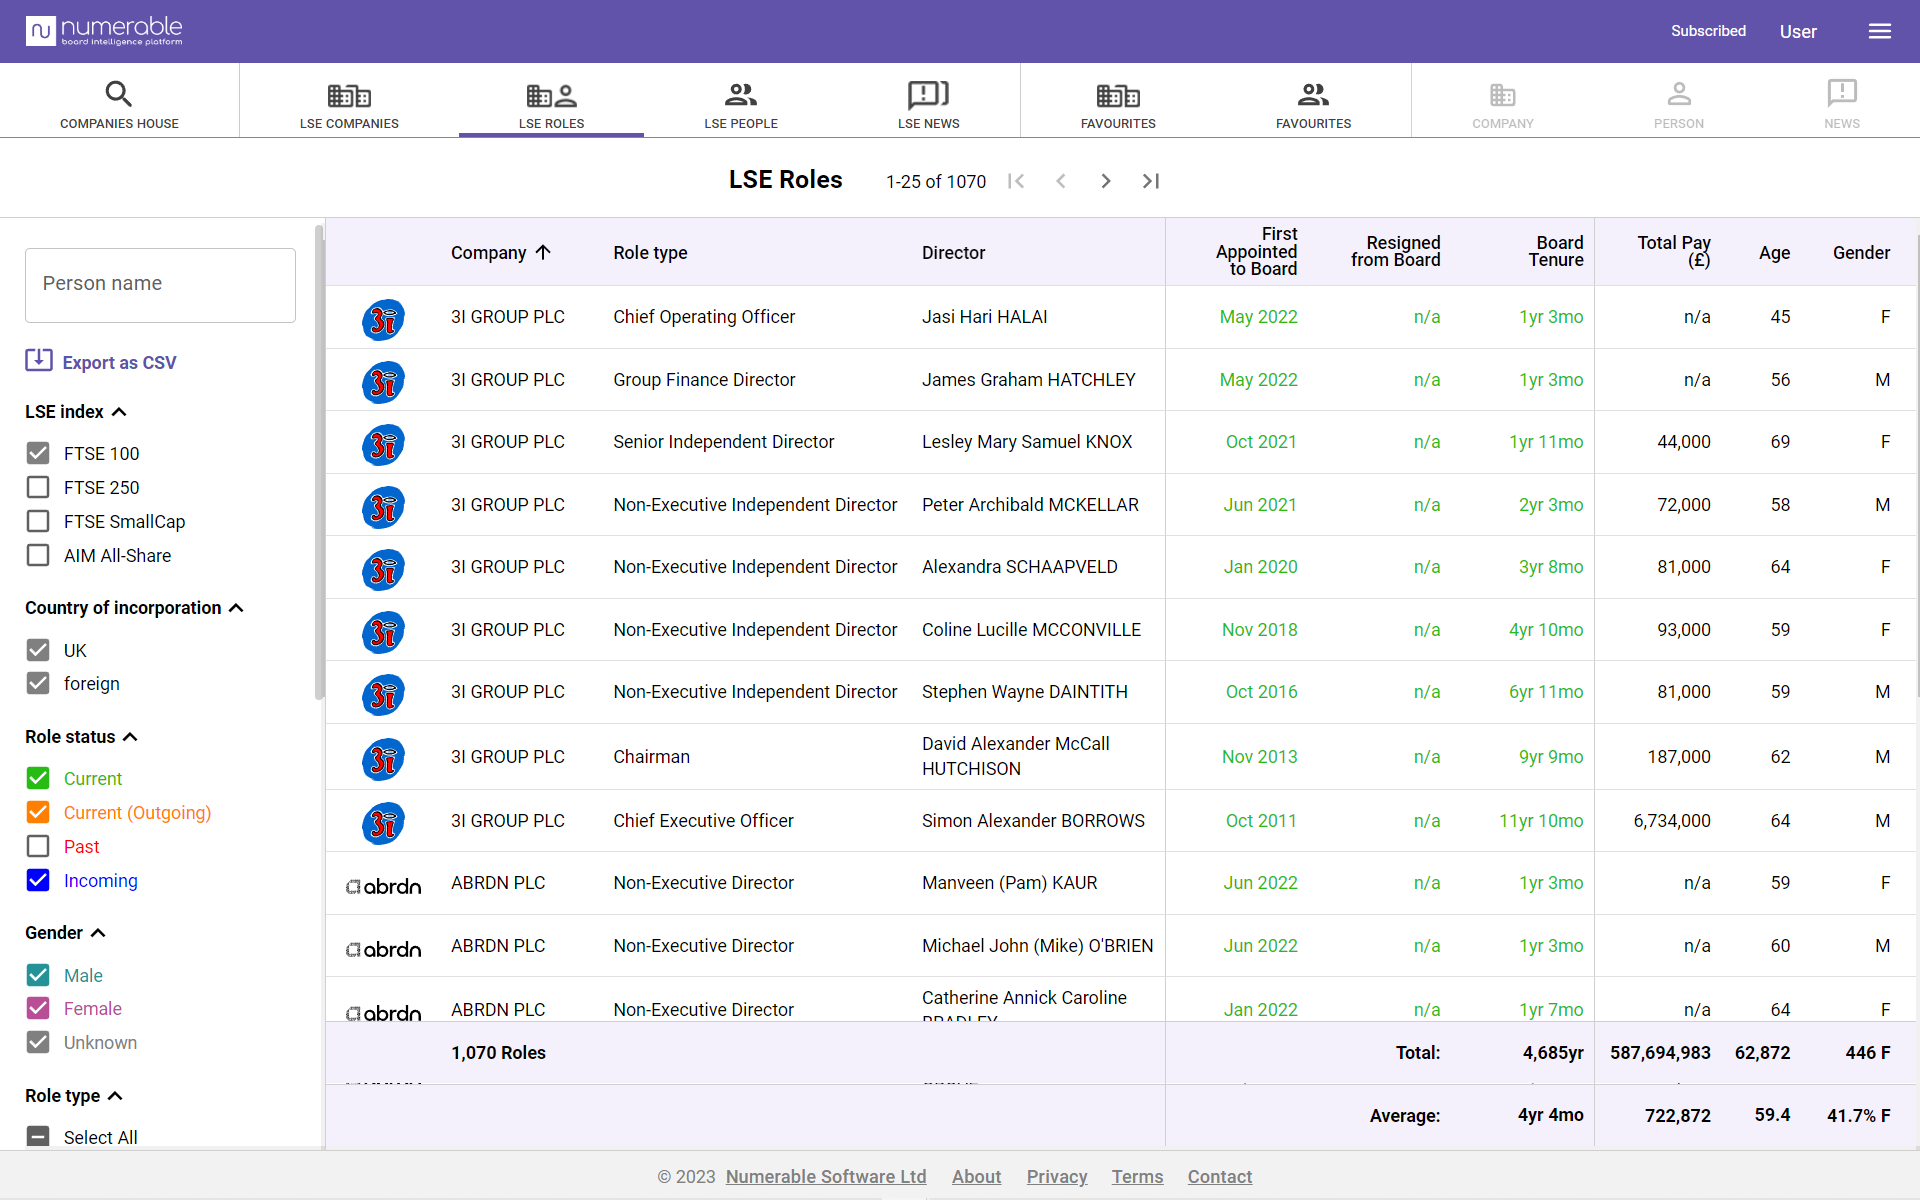Click the Export as CSV icon

pyautogui.click(x=39, y=360)
